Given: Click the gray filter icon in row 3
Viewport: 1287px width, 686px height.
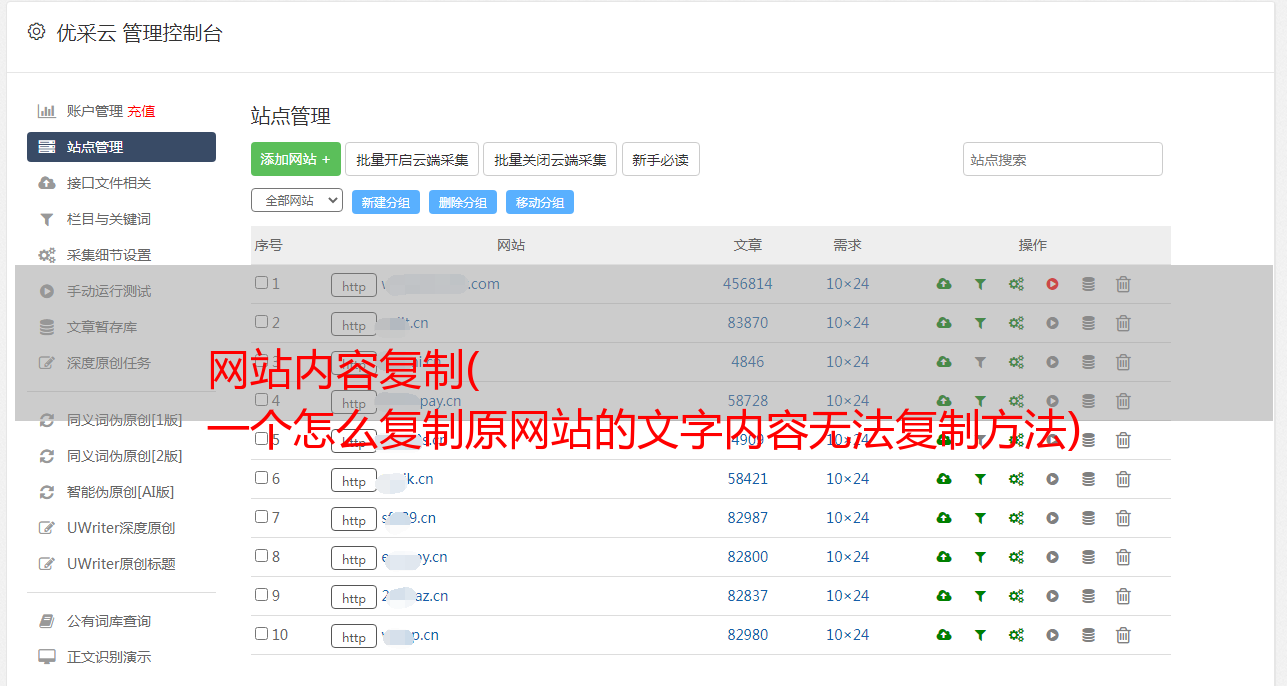Looking at the screenshot, I should tap(980, 362).
